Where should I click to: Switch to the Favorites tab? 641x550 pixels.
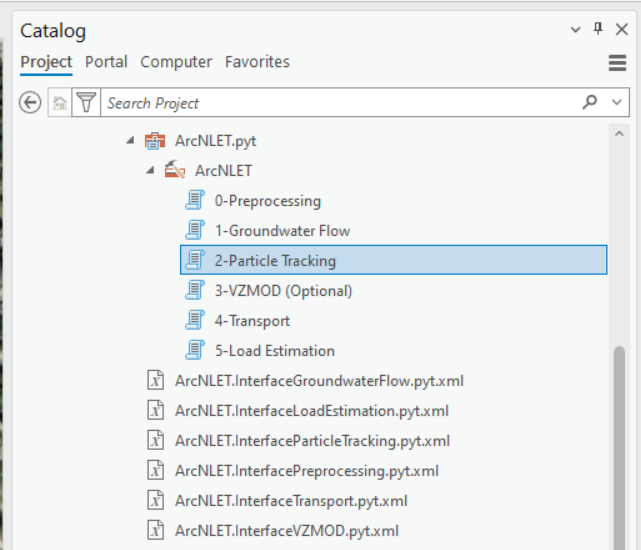pos(257,62)
